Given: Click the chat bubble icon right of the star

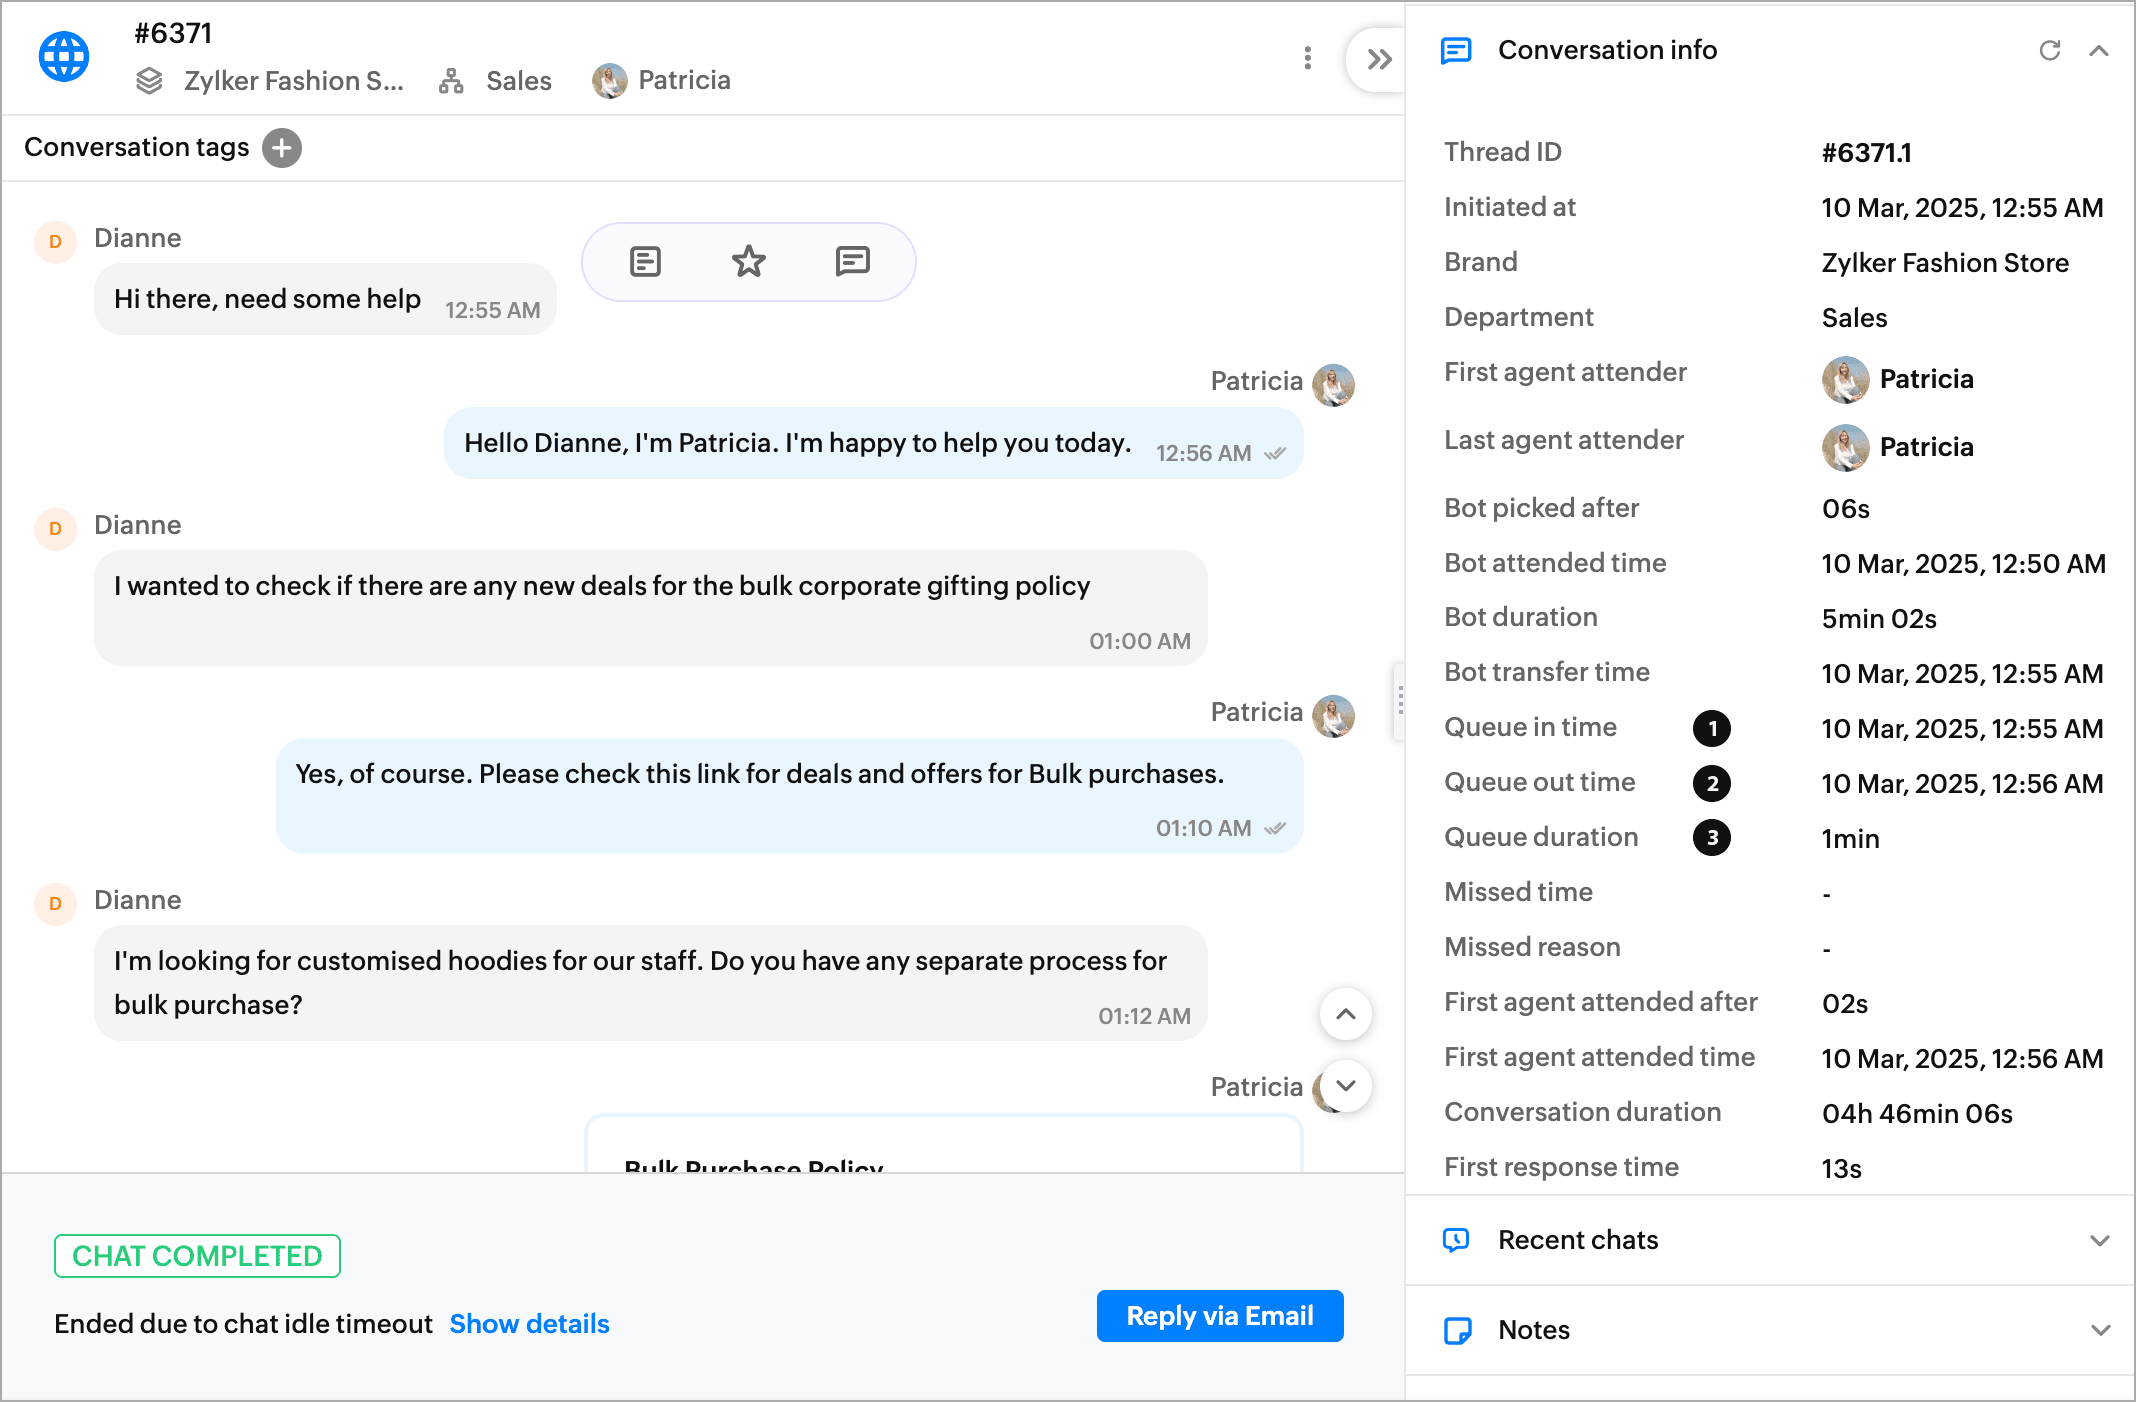Looking at the screenshot, I should click(852, 262).
